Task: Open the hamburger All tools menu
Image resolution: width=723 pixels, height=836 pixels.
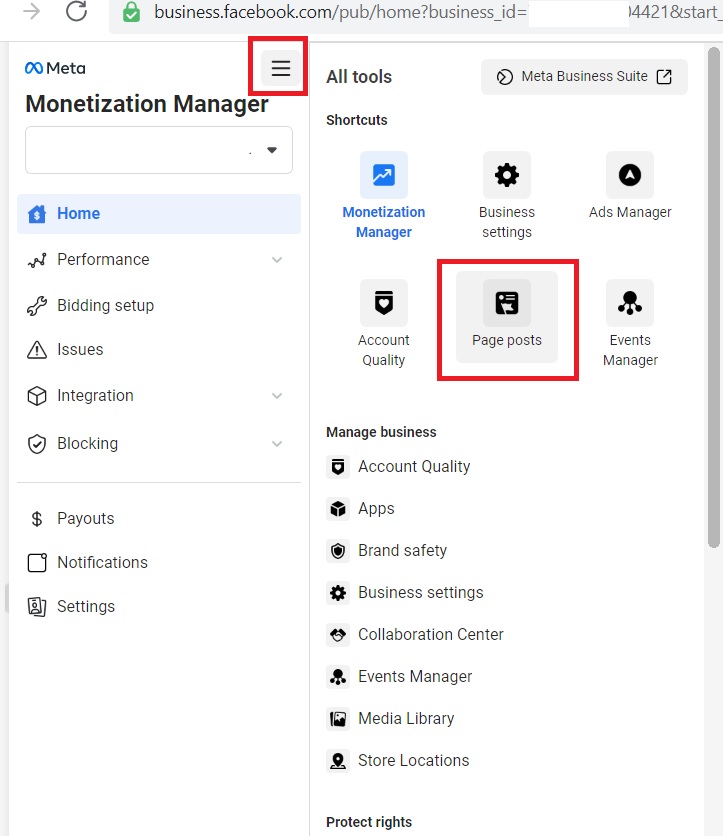Action: pos(280,68)
